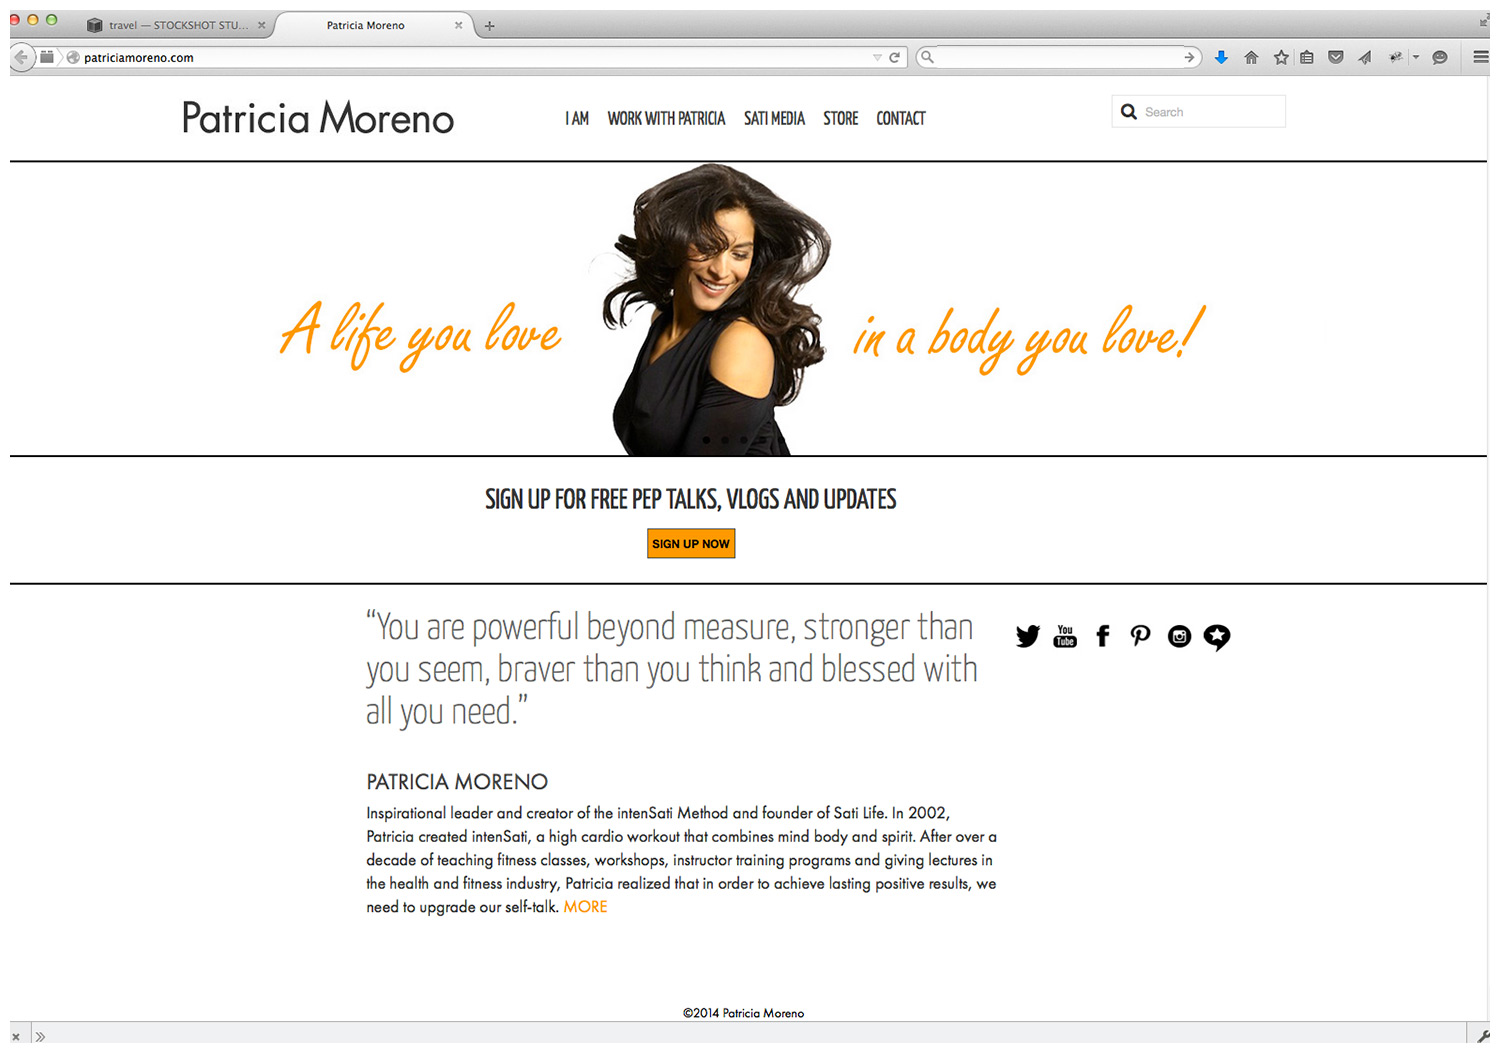Open the SATI MEDIA menu

[x=774, y=118]
